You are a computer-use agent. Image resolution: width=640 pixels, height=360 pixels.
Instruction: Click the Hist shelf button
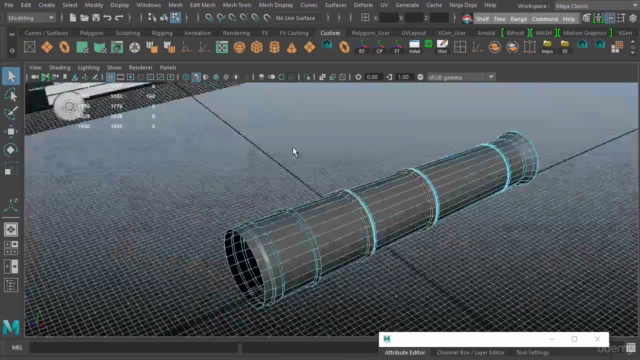pos(442,47)
